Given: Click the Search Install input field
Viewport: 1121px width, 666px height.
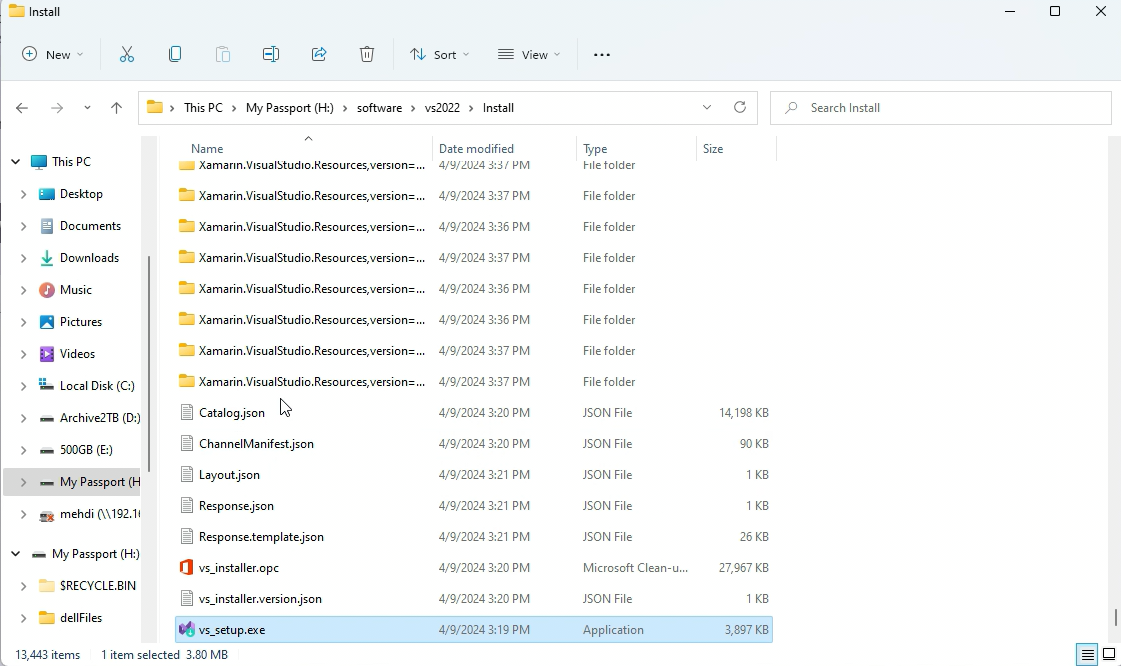Looking at the screenshot, I should tap(941, 108).
